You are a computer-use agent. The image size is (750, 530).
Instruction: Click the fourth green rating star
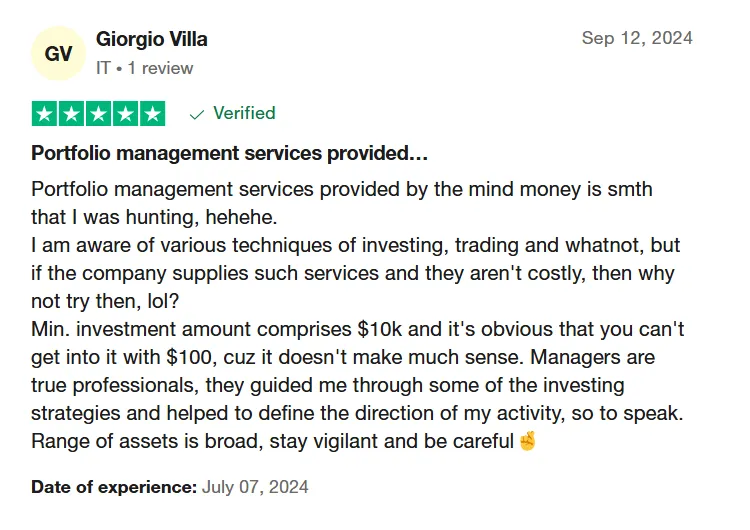[x=126, y=114]
